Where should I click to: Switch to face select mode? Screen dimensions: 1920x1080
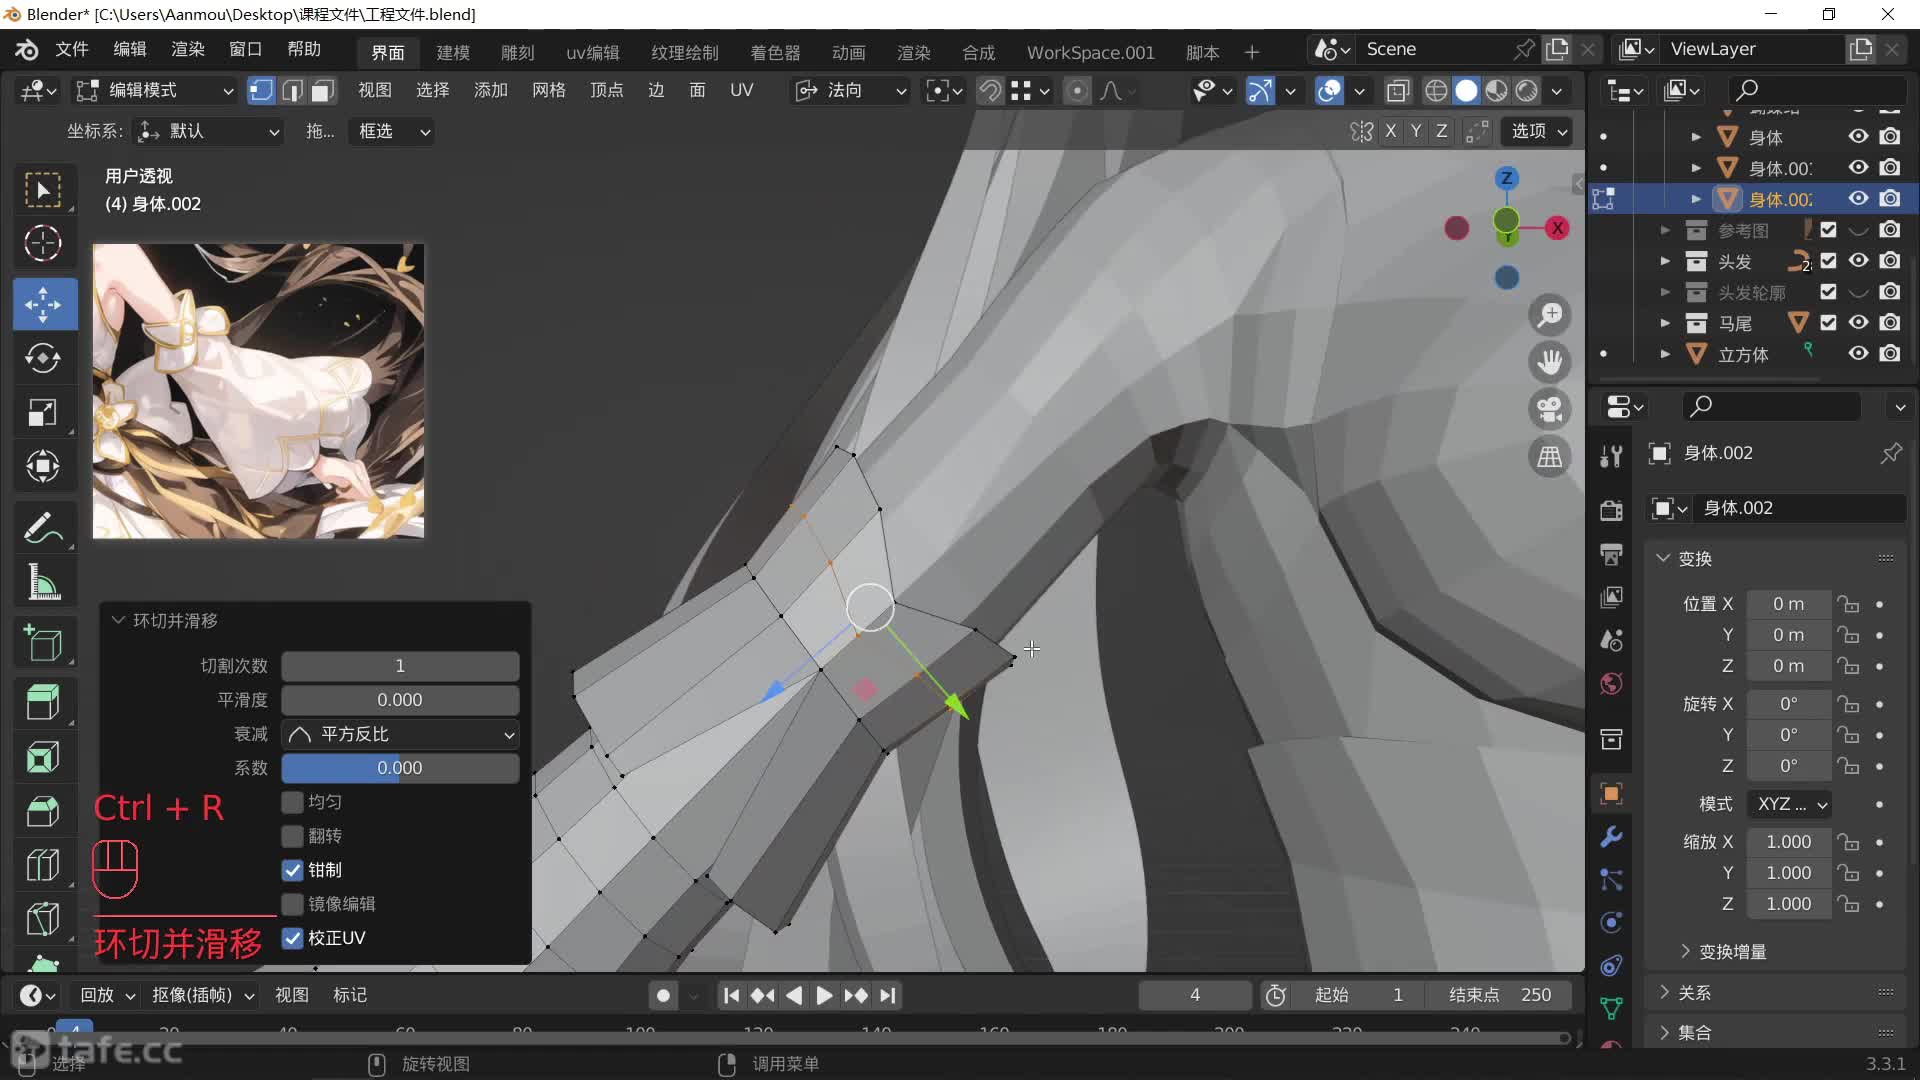322,91
